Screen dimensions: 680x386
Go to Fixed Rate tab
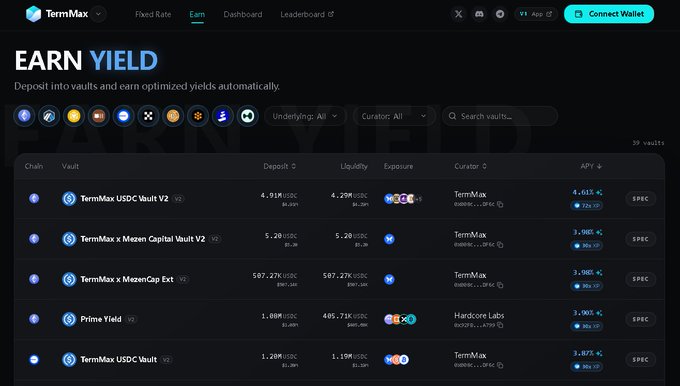coord(153,14)
